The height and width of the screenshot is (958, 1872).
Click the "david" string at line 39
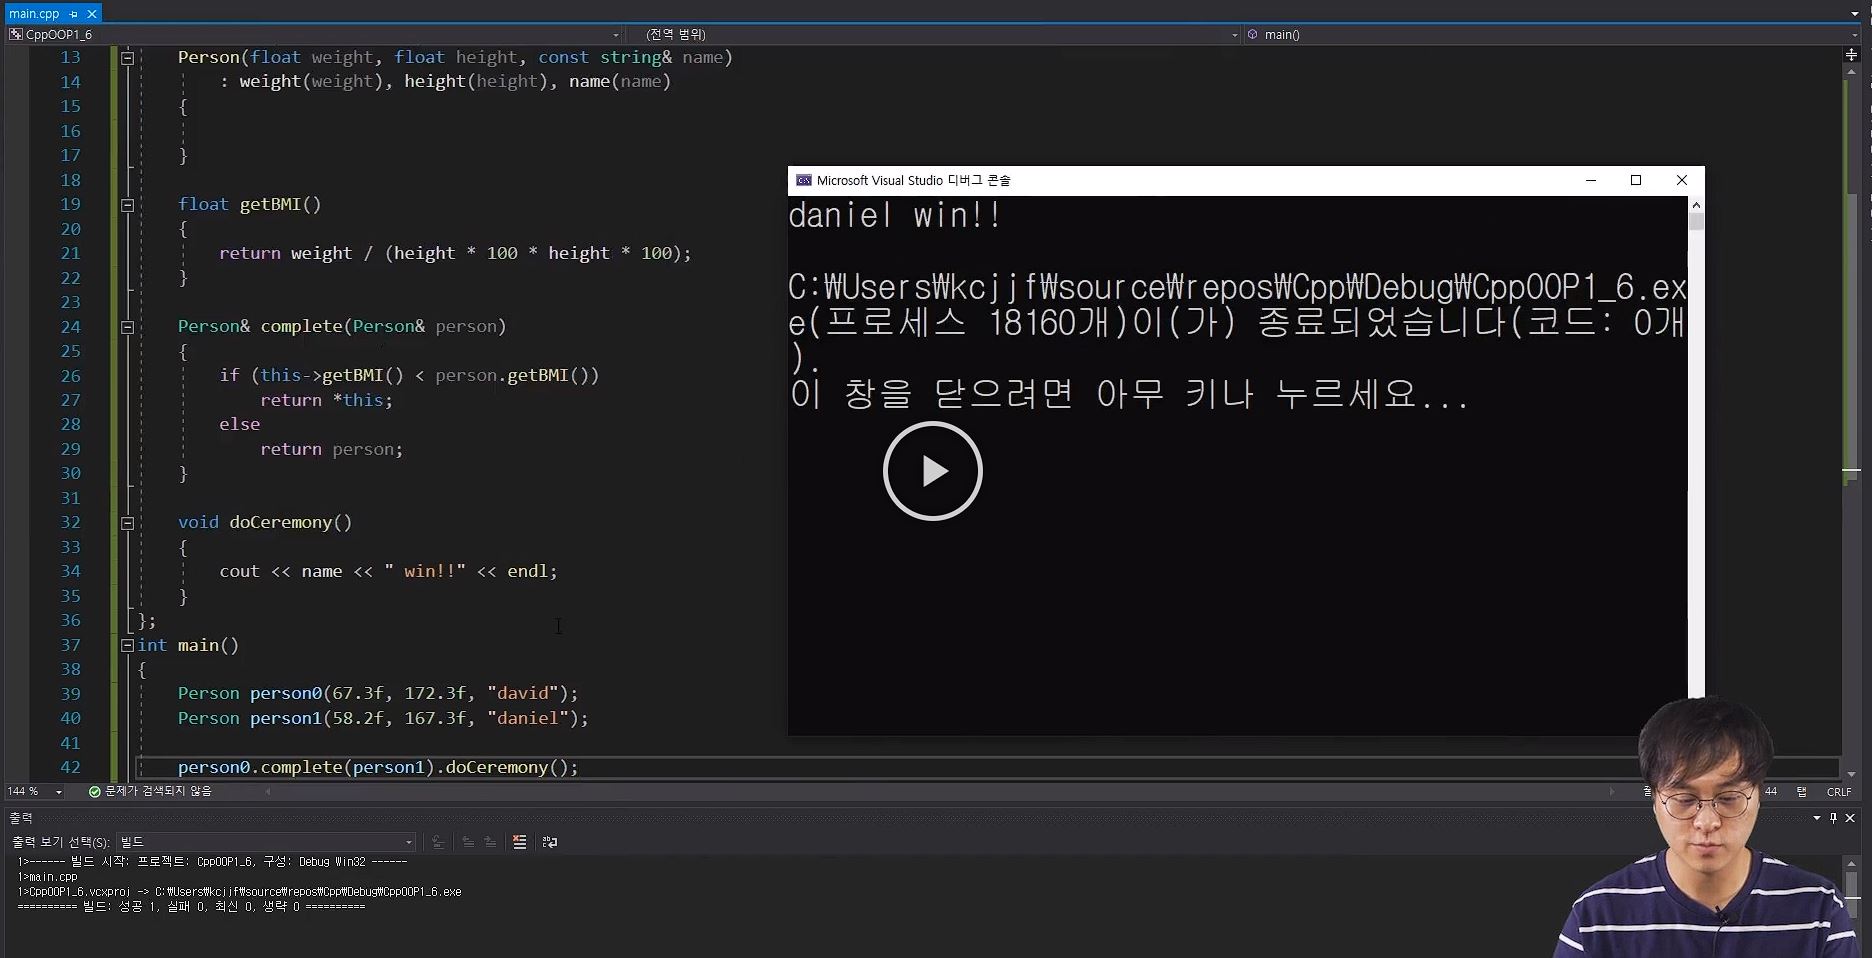(522, 694)
